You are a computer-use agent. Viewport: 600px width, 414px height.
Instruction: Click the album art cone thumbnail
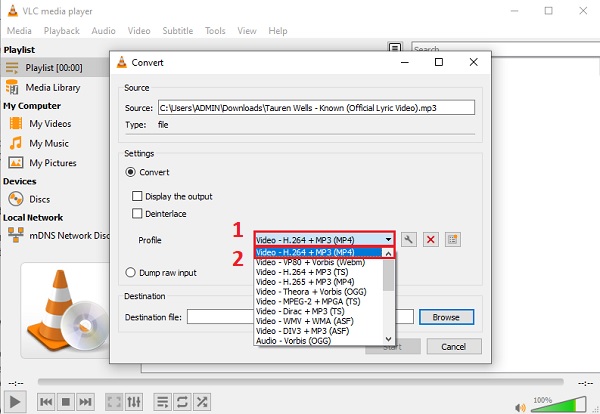tap(66, 310)
